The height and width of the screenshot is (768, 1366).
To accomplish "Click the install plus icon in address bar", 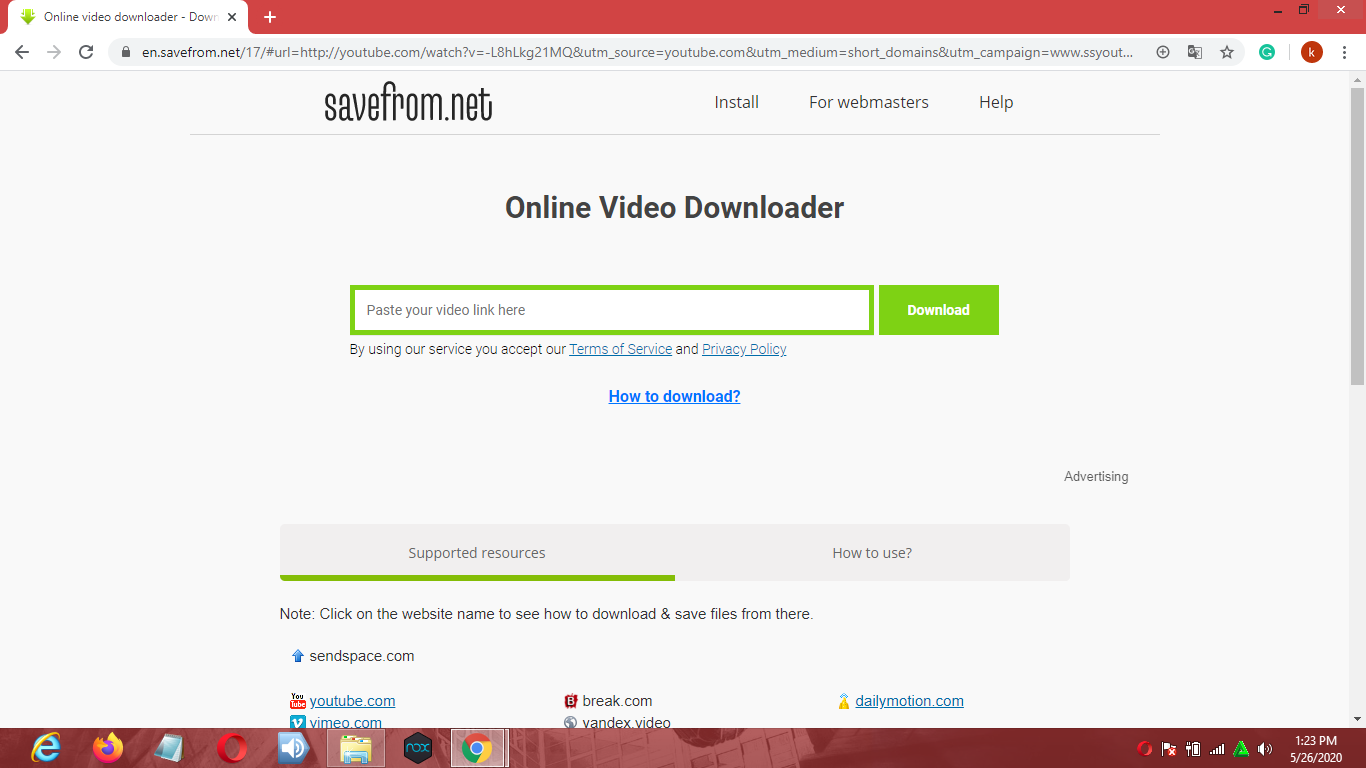I will tap(1163, 52).
